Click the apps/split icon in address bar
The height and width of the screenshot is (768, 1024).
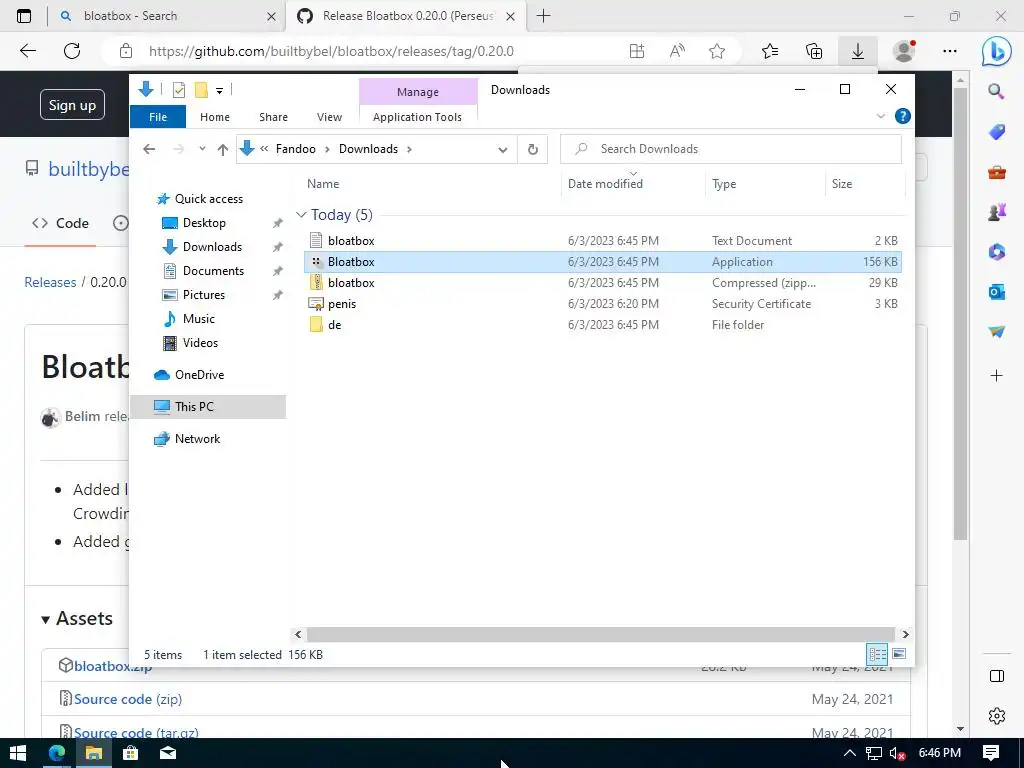click(x=637, y=51)
